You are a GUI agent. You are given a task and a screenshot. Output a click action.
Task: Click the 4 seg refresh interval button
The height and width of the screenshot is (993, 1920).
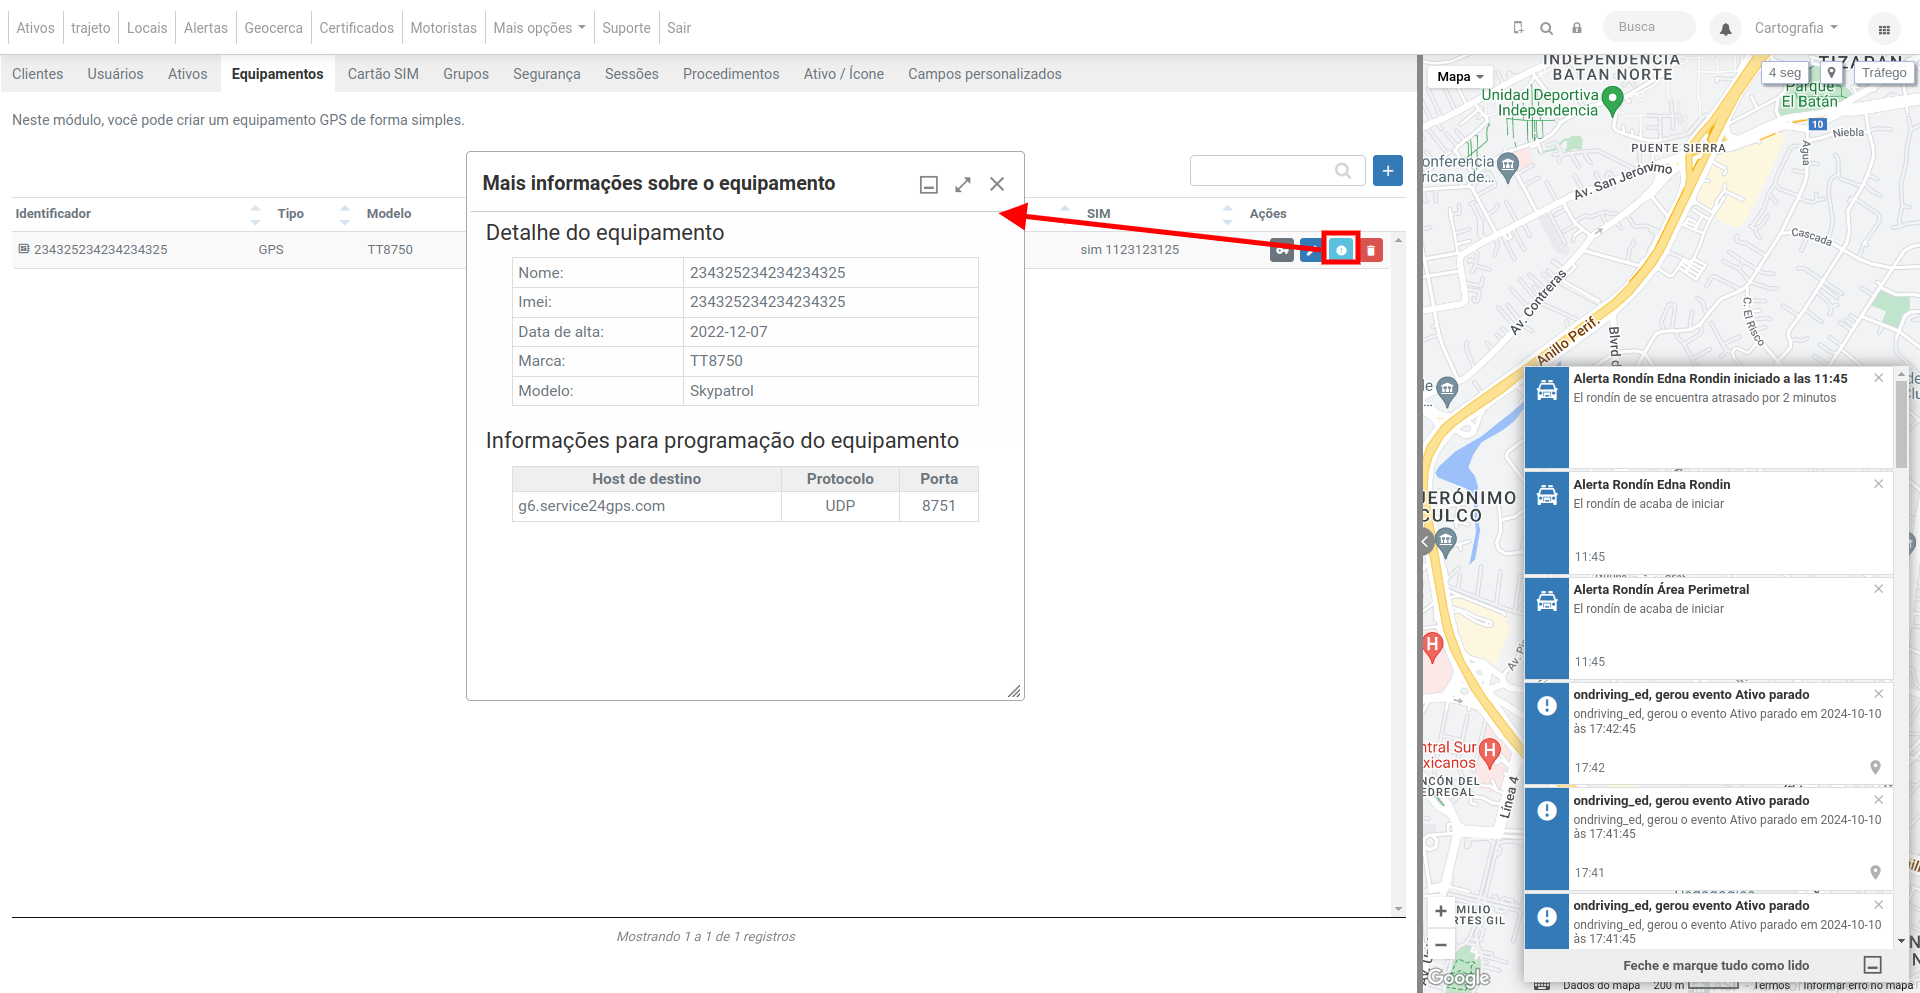click(x=1785, y=73)
